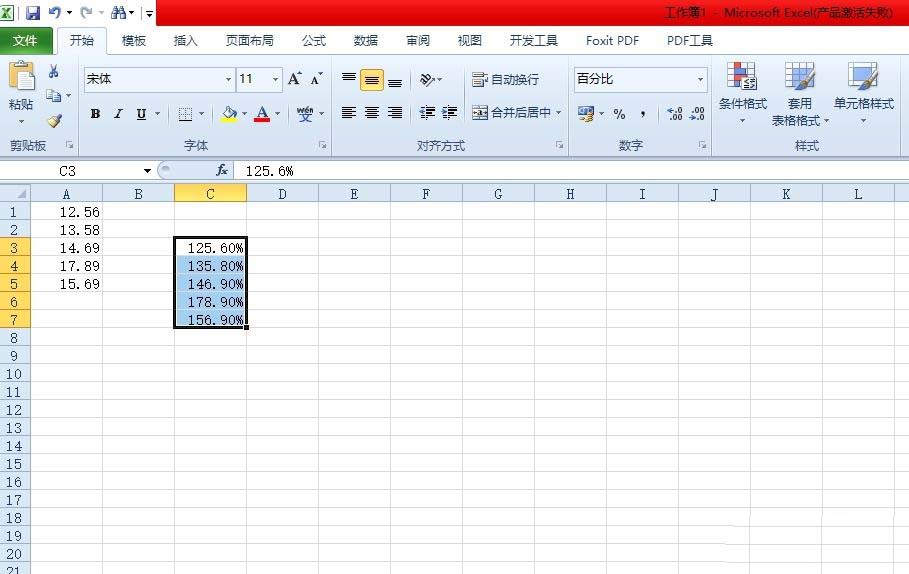Click the increase decimal icon
This screenshot has width=909, height=574.
(674, 114)
